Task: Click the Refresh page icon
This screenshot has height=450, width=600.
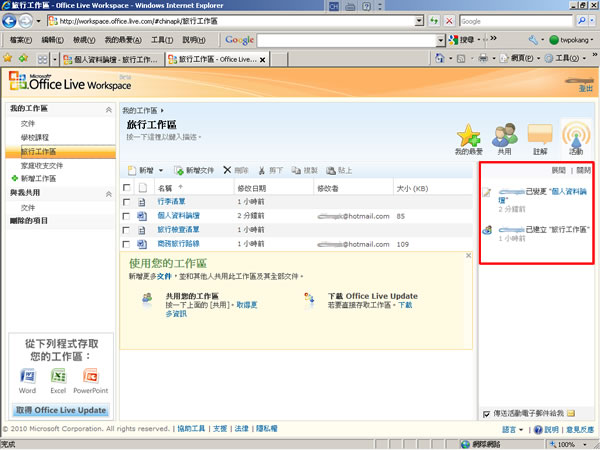Action: click(434, 21)
